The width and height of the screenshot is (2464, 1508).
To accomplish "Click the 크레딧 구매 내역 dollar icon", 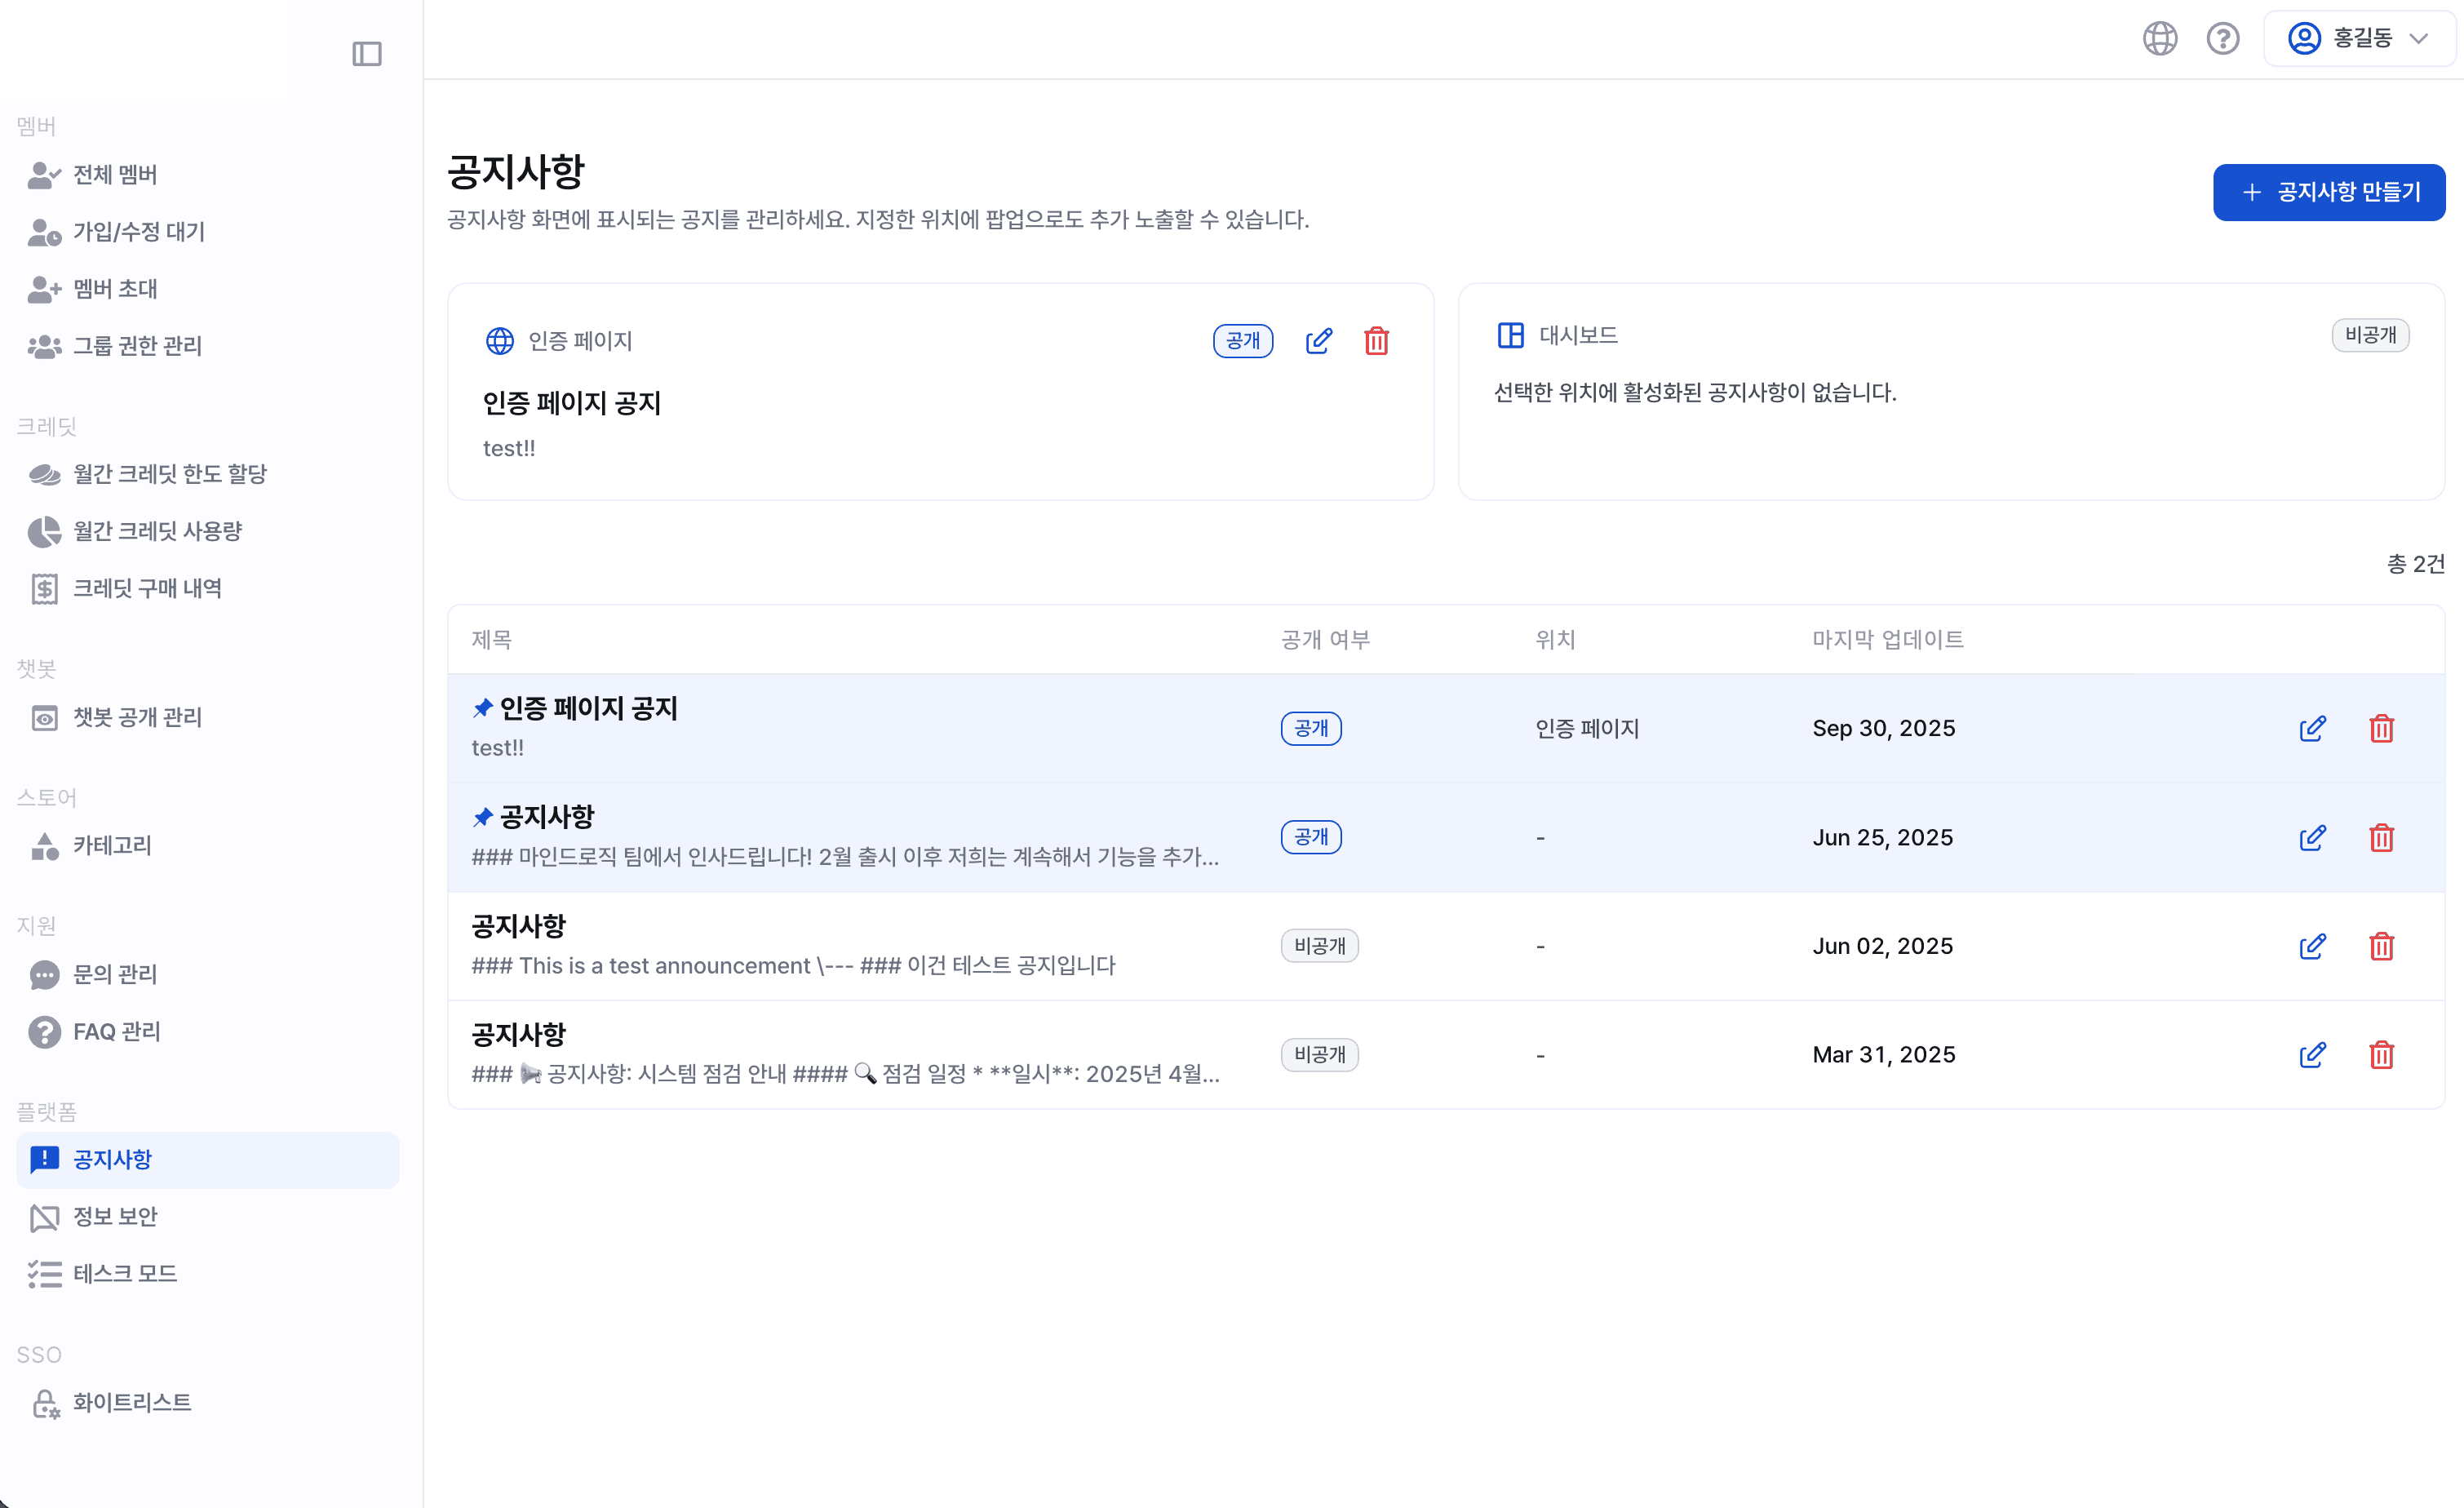I will click(43, 589).
